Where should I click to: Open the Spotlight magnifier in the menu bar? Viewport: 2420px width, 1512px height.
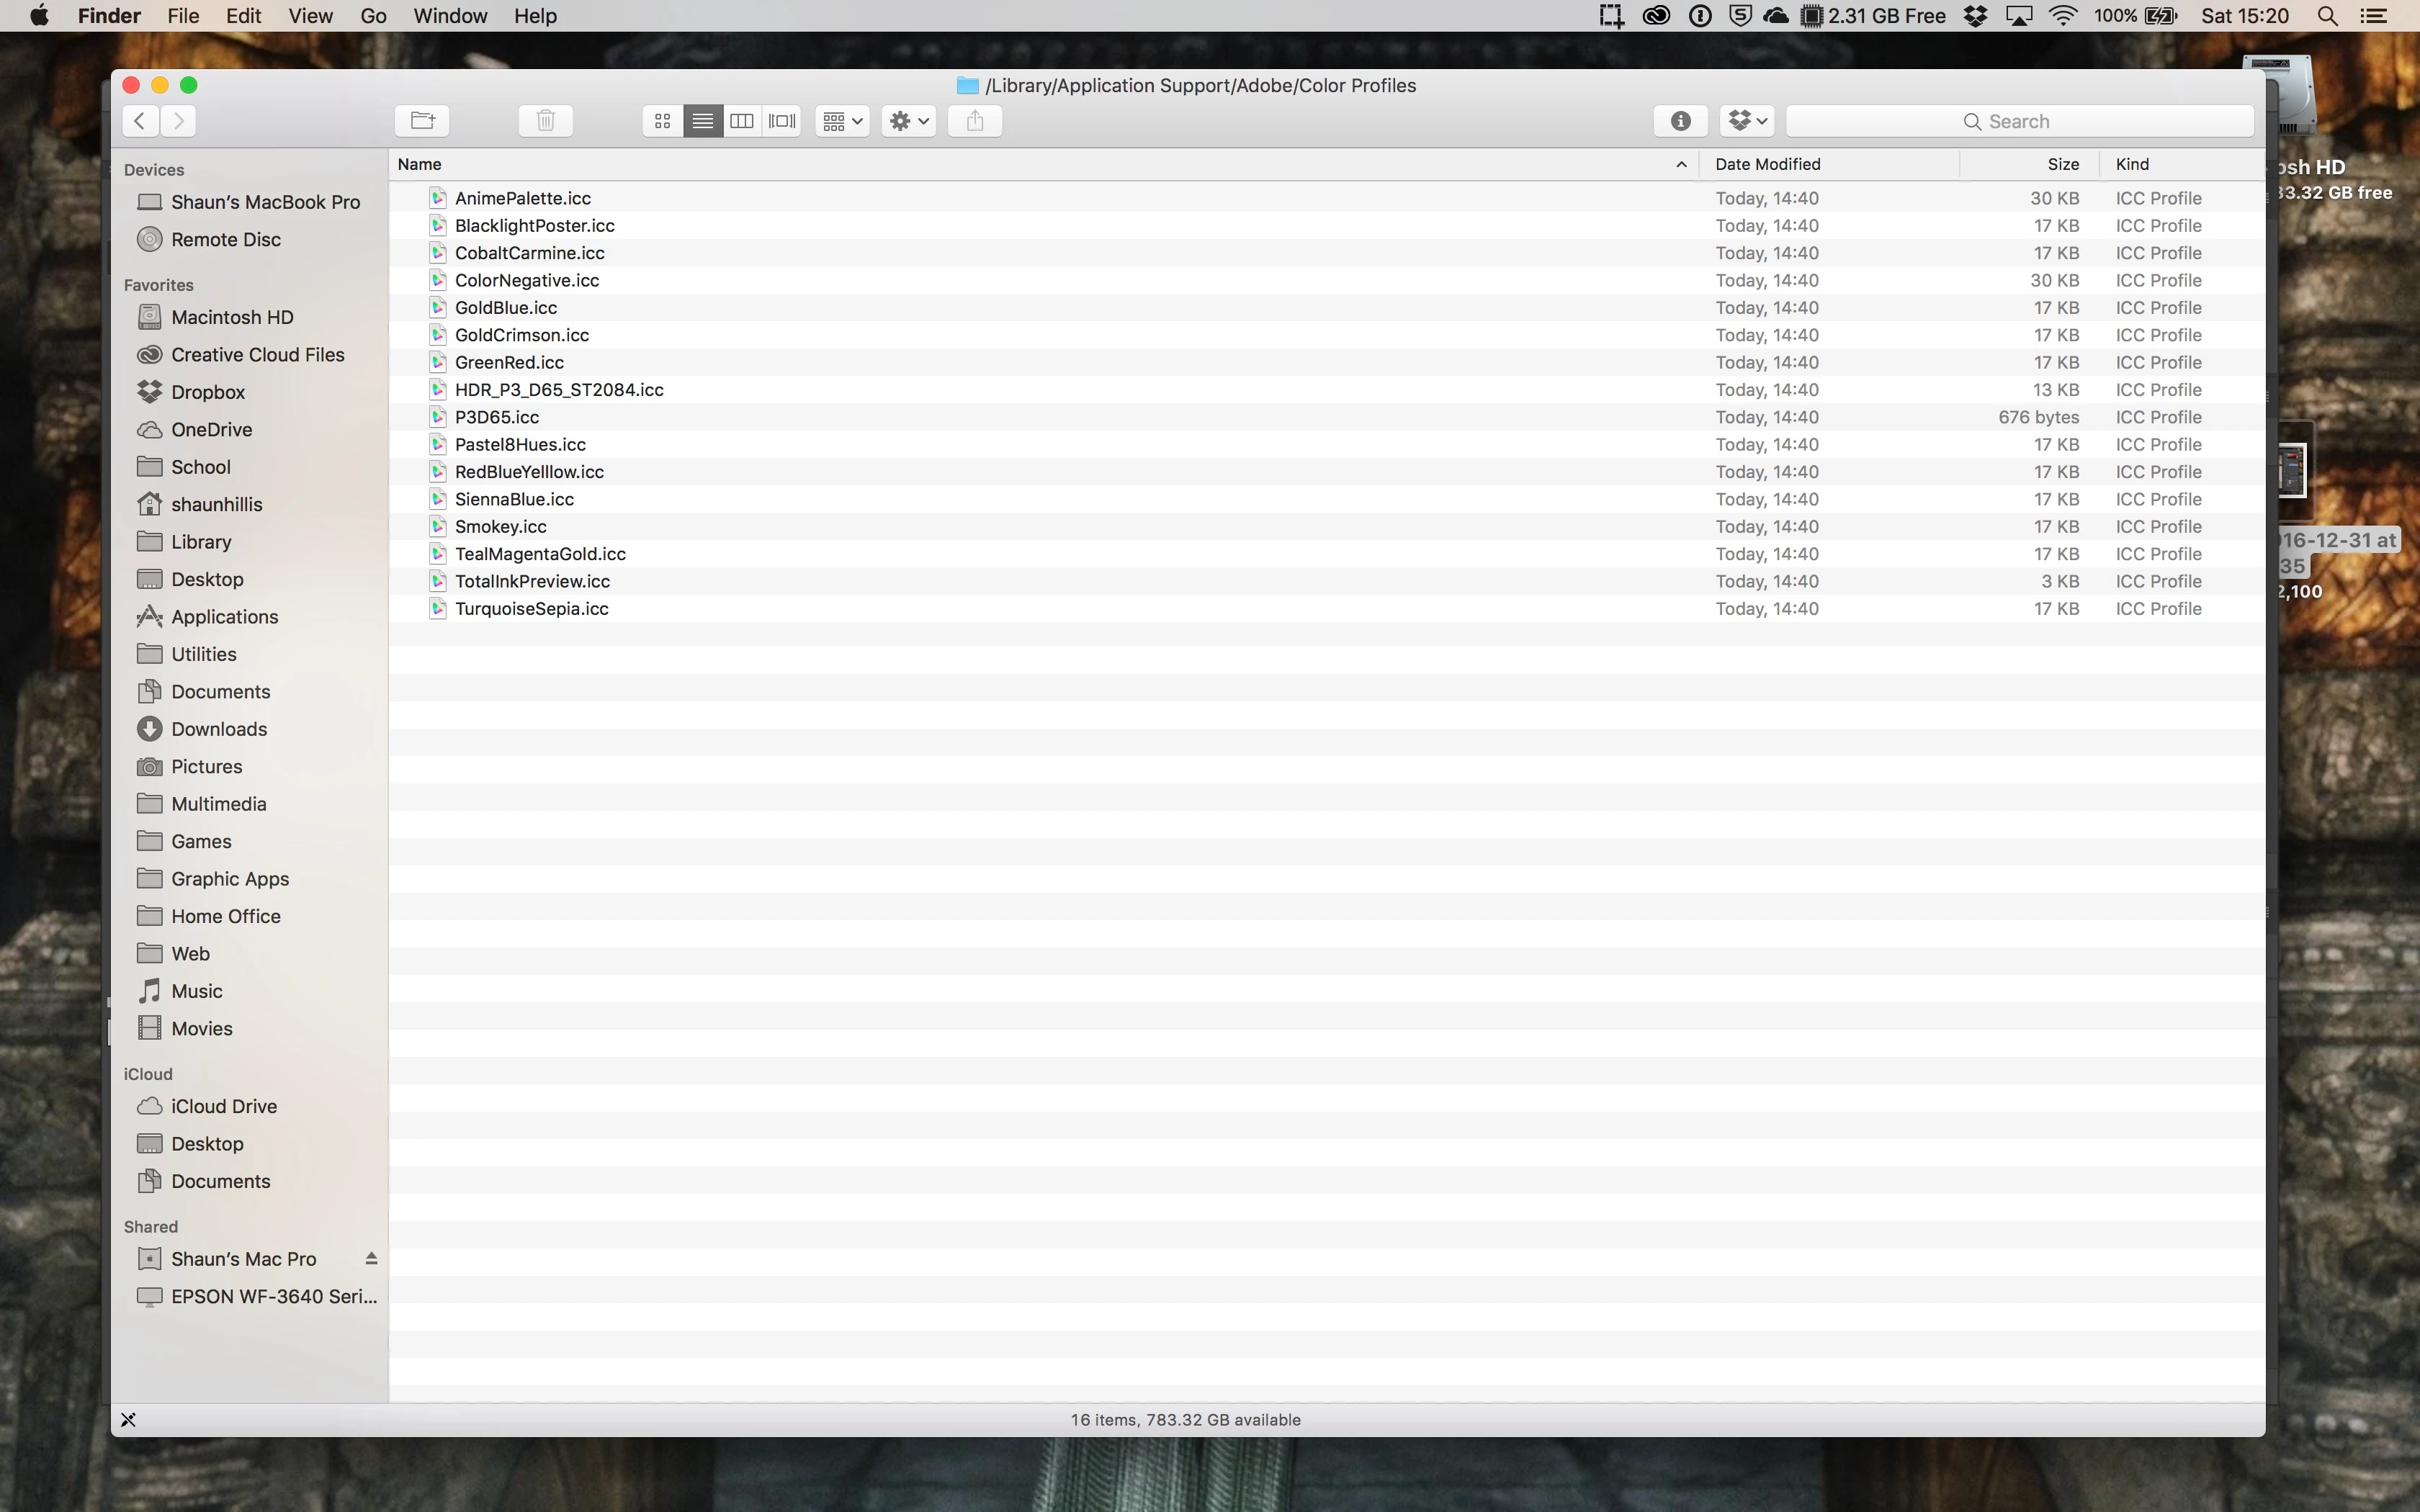pos(2327,16)
